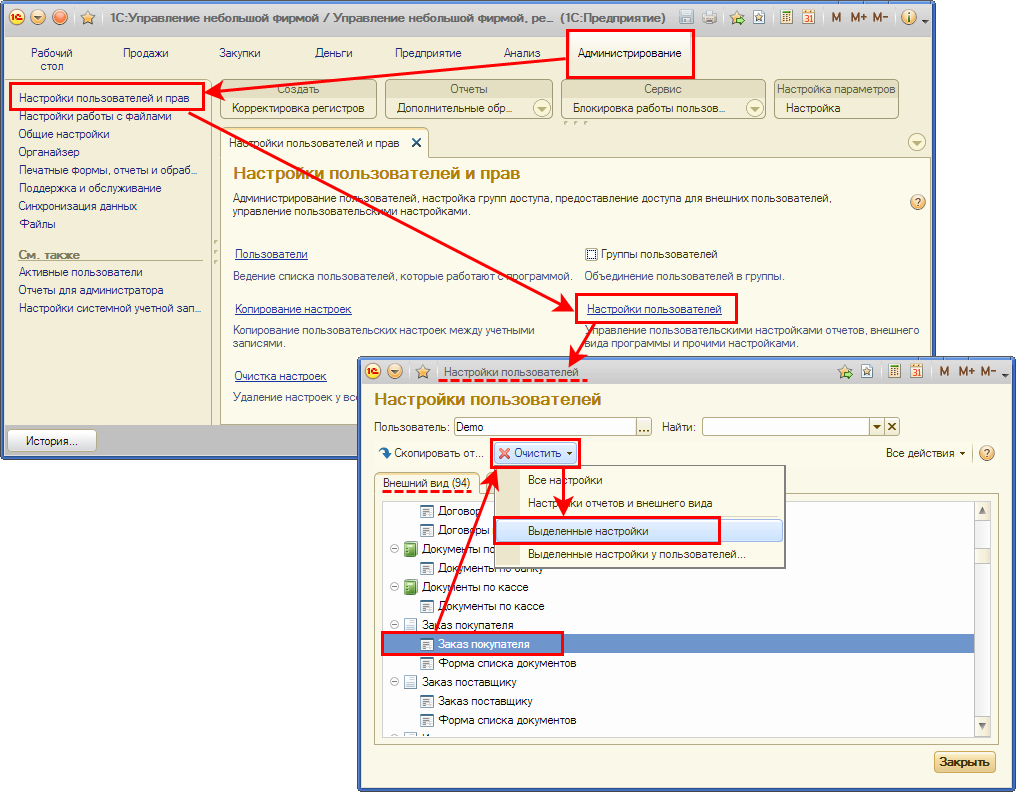Open the Пользователи link
The image size is (1017, 793).
[271, 254]
